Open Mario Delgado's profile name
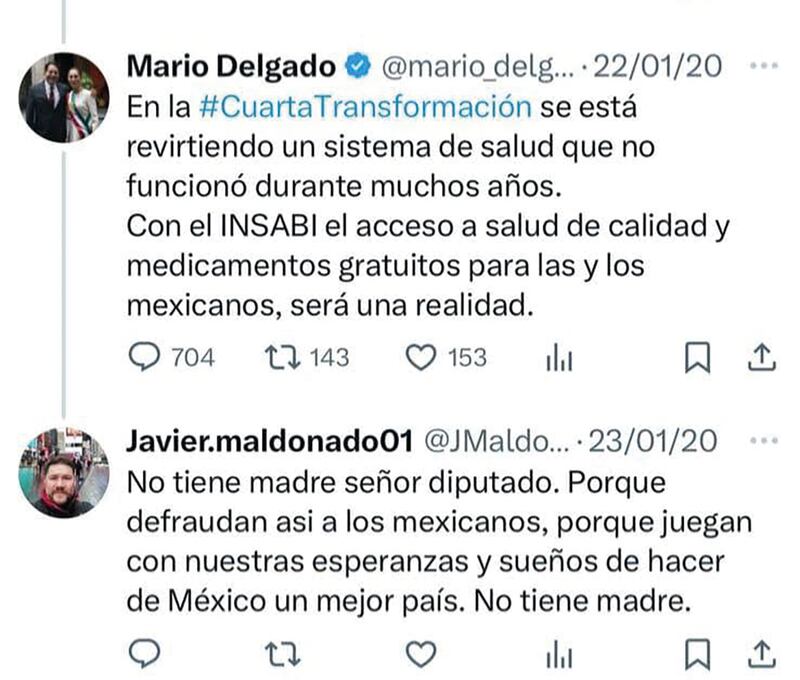The height and width of the screenshot is (680, 800). pyautogui.click(x=231, y=66)
